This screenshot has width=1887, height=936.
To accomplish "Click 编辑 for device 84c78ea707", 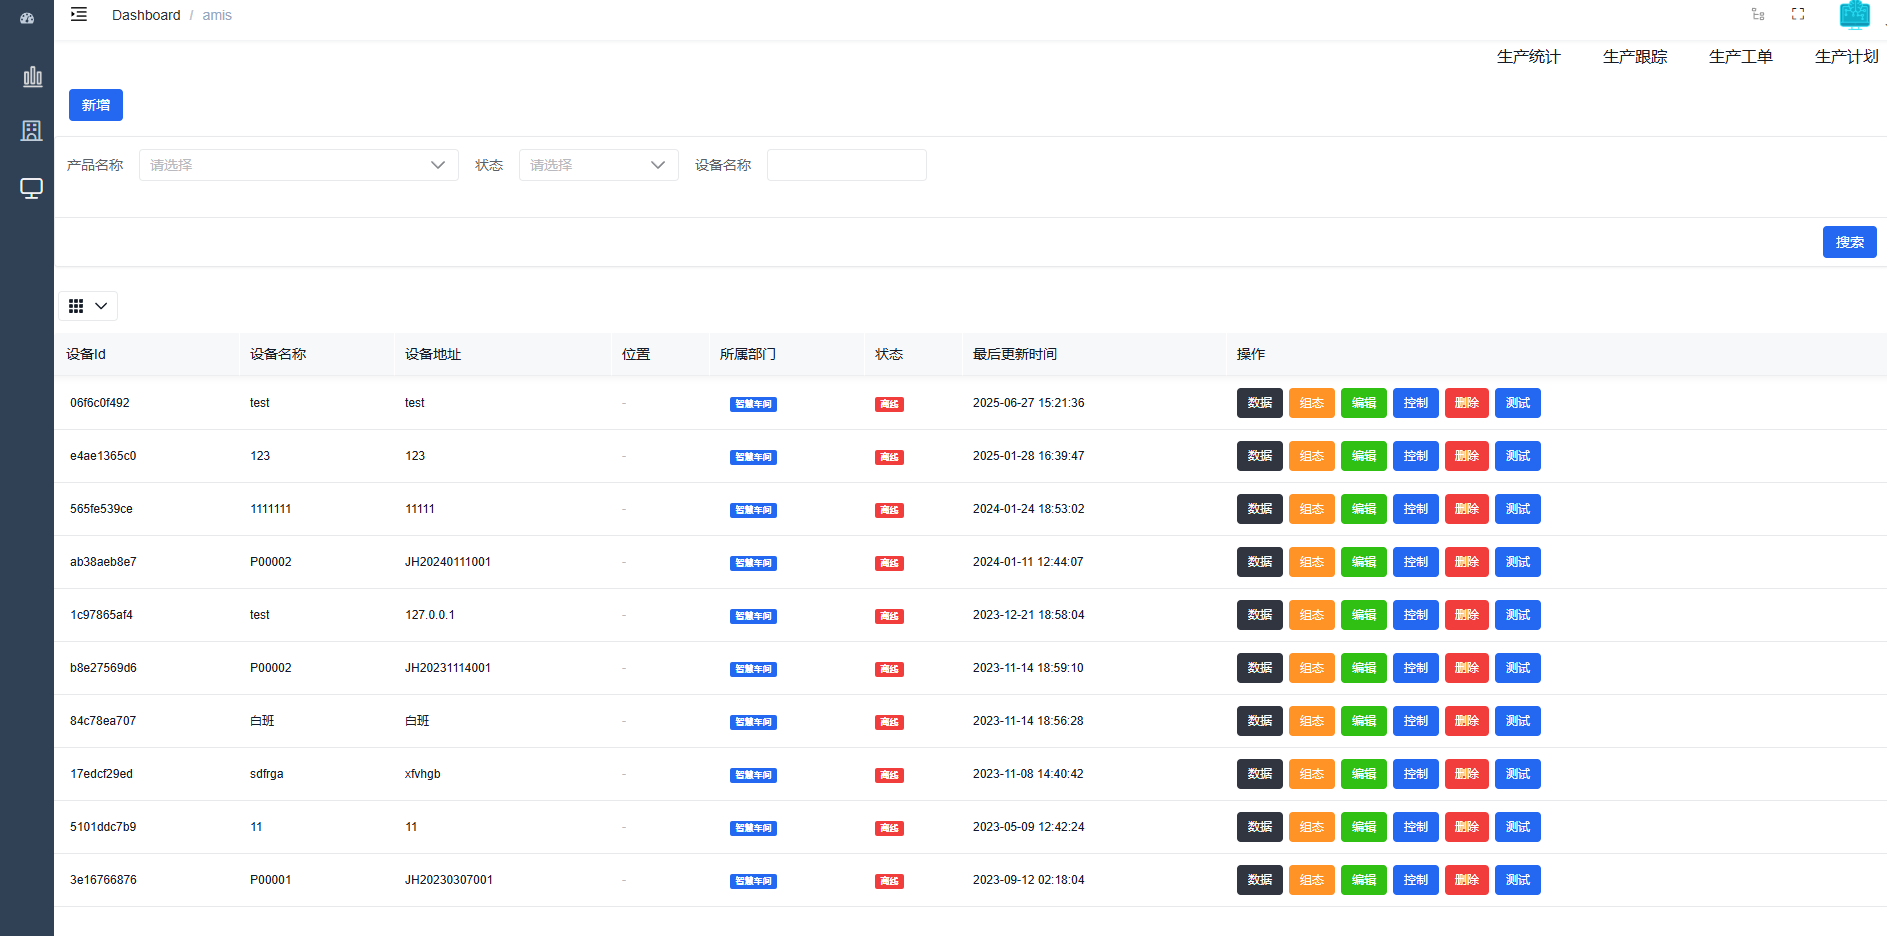I will coord(1364,721).
